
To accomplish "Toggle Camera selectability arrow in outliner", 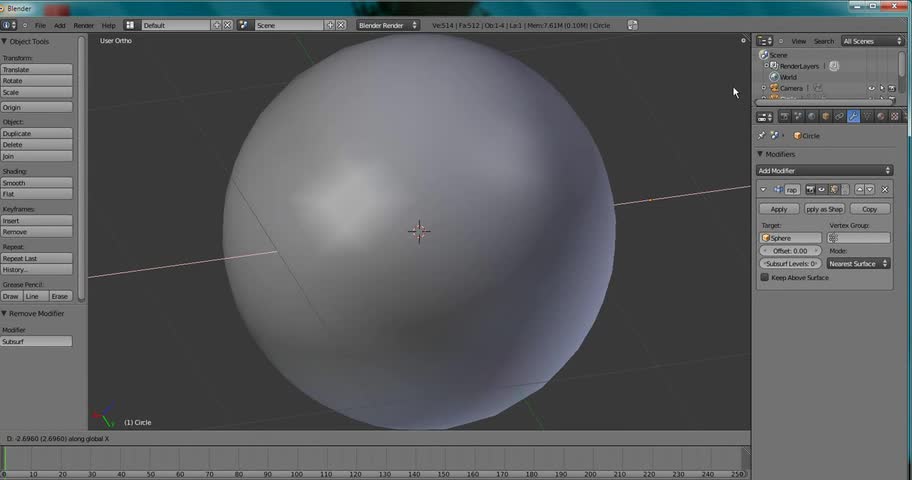I will (882, 88).
